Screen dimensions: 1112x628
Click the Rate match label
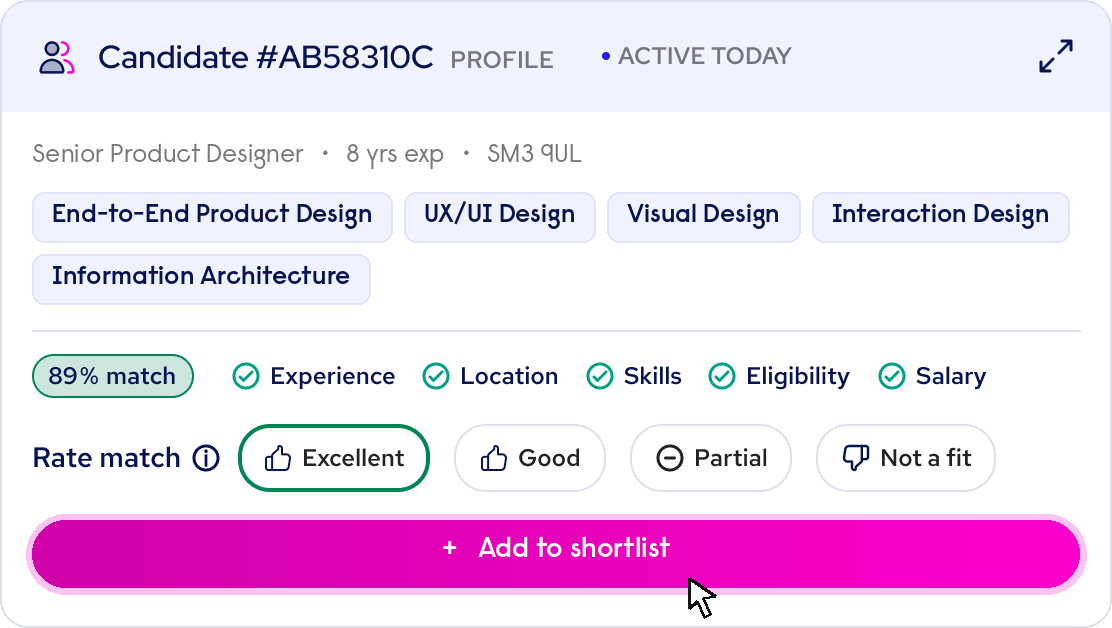(106, 458)
